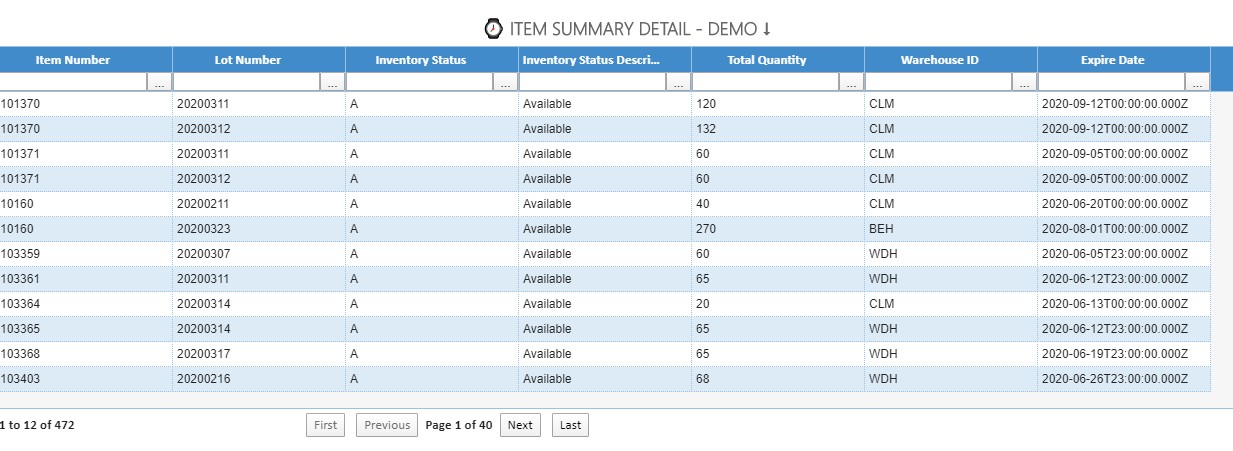Open Warehouse ID filter options button

pos(1025,83)
